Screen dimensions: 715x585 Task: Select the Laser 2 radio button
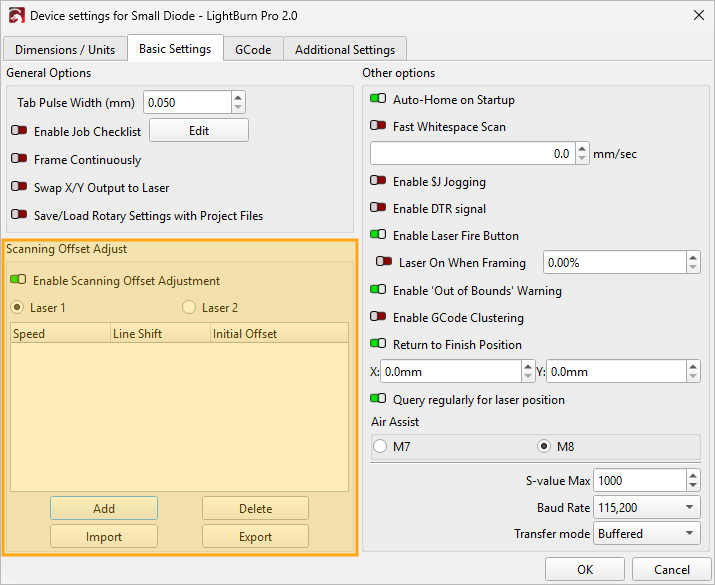point(189,308)
